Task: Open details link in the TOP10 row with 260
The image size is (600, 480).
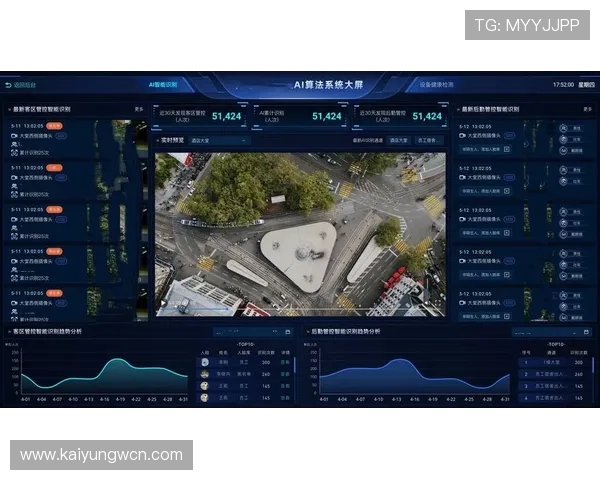Action: (285, 374)
